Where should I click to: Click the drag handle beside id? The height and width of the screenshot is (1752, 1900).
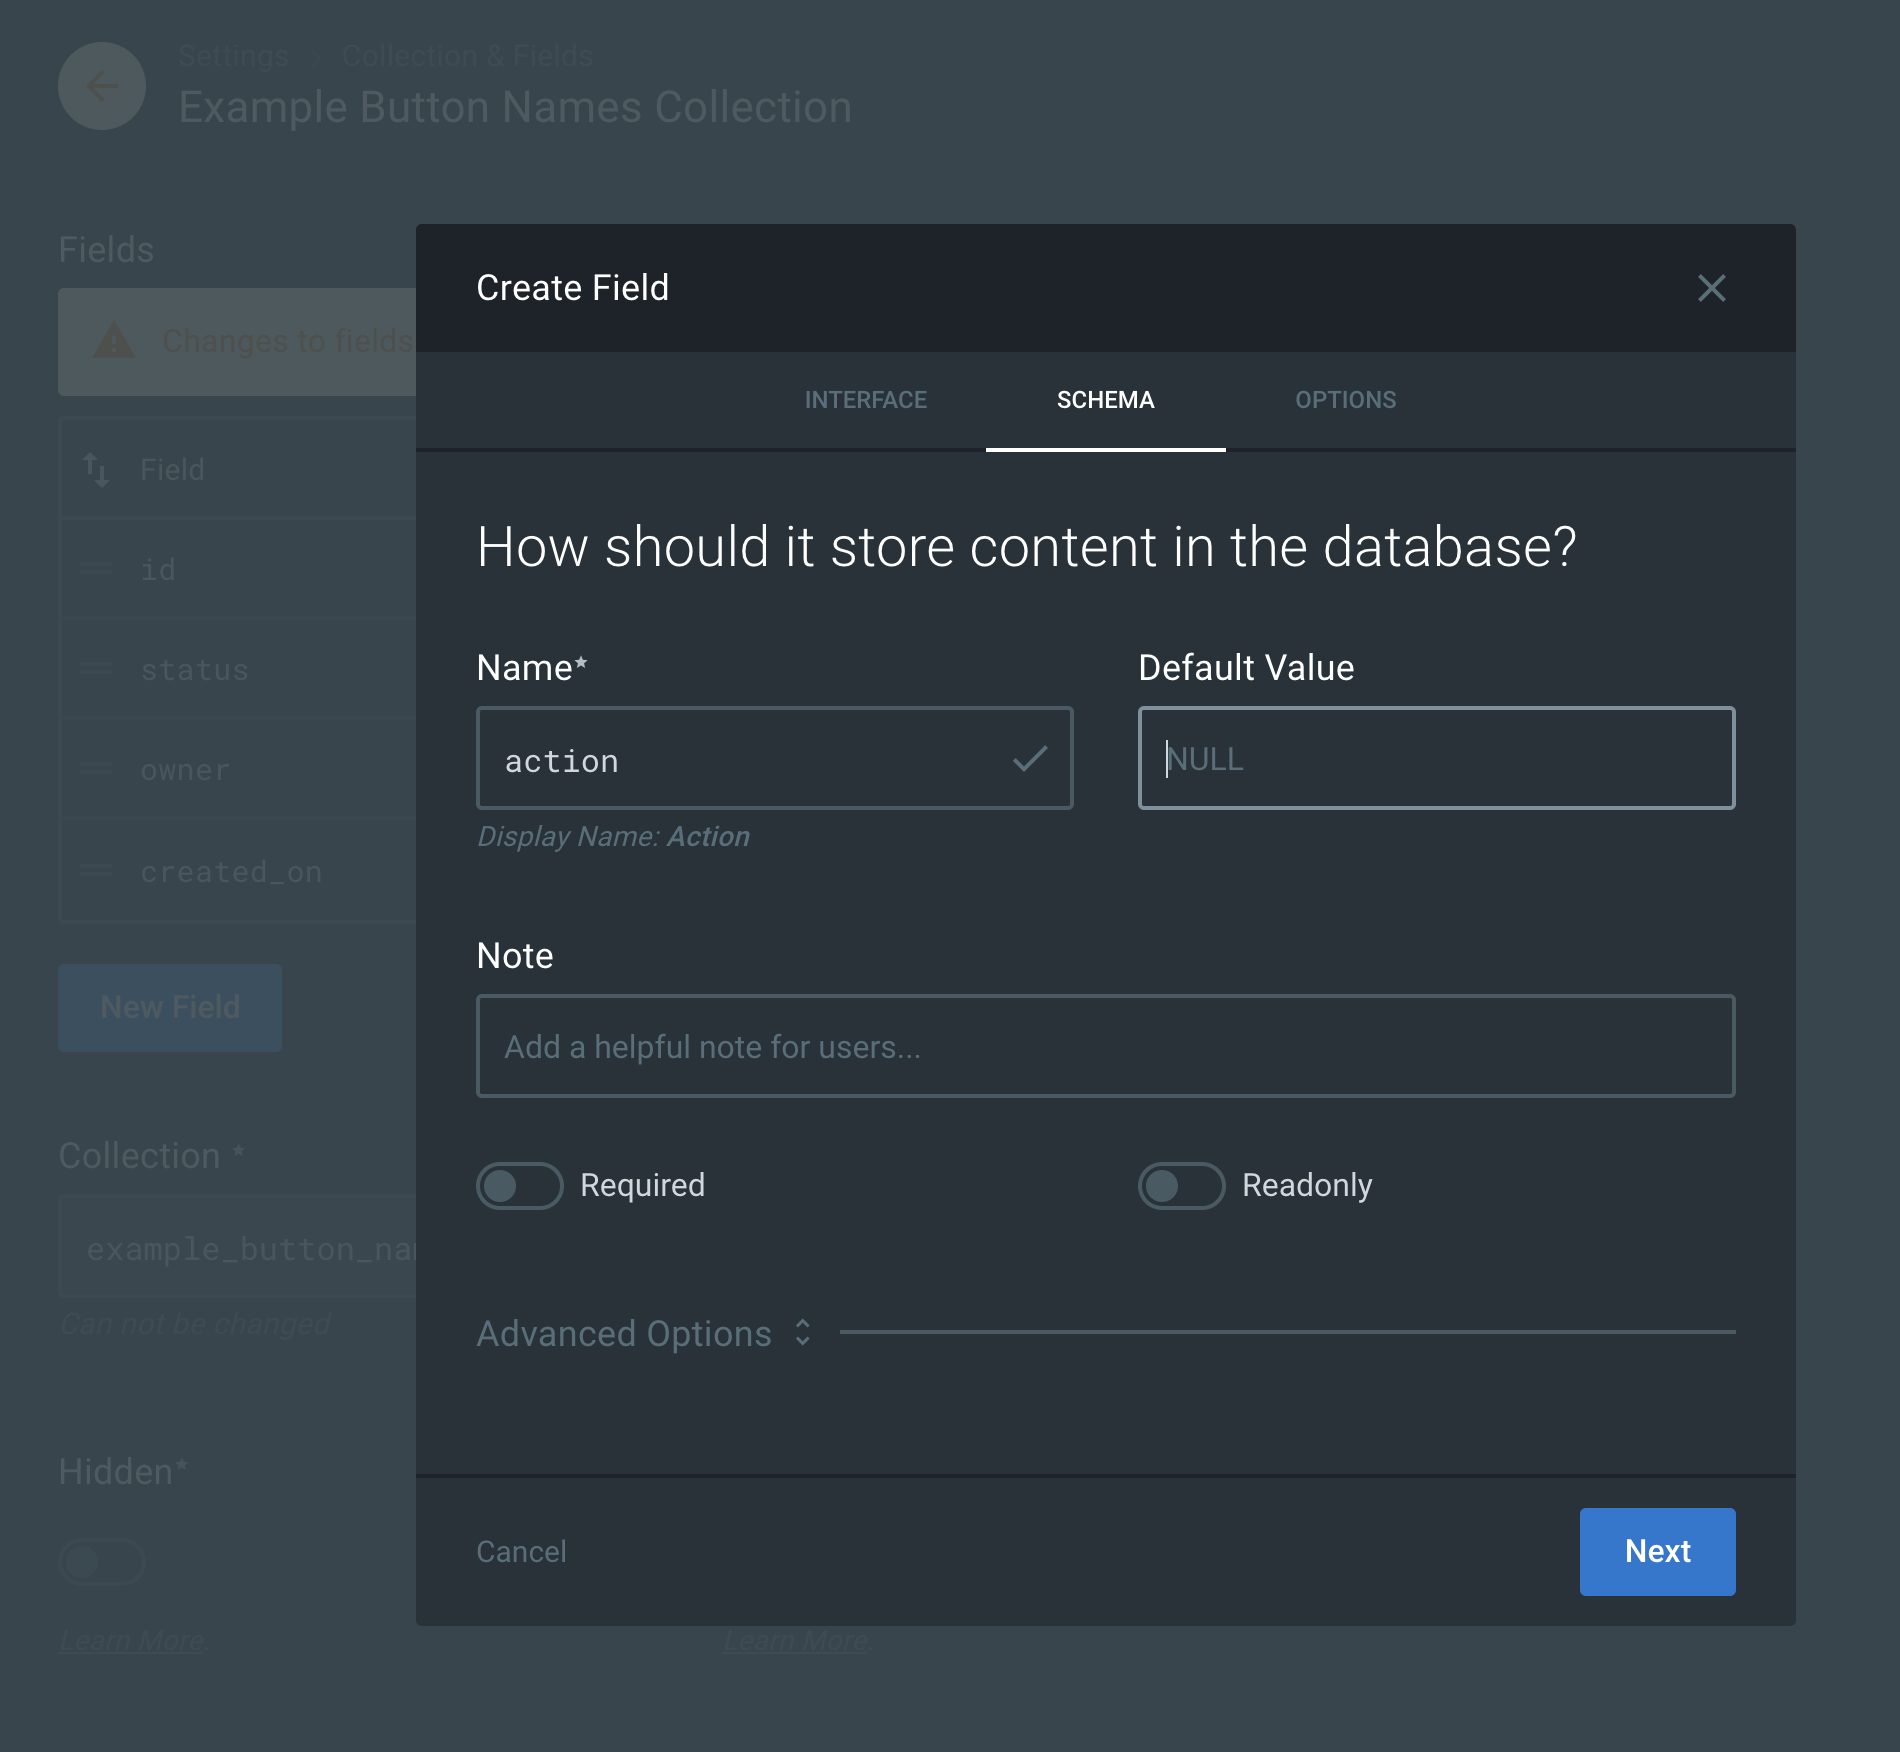(96, 568)
